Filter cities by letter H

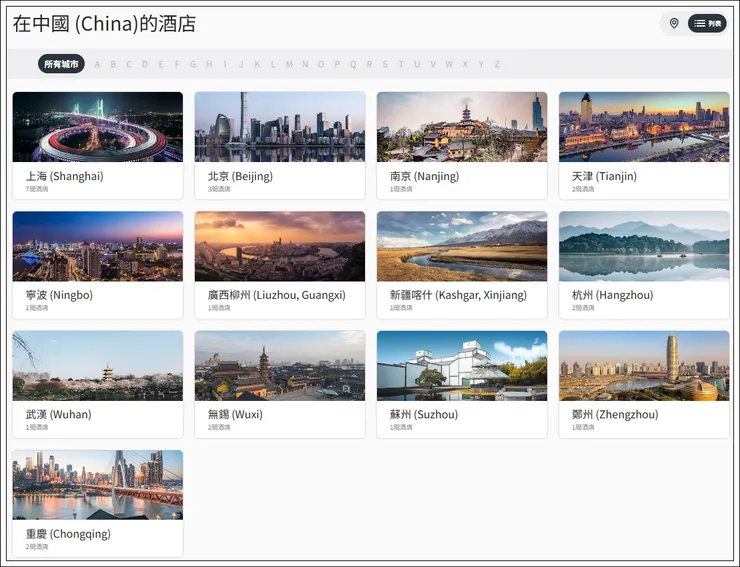pyautogui.click(x=209, y=64)
